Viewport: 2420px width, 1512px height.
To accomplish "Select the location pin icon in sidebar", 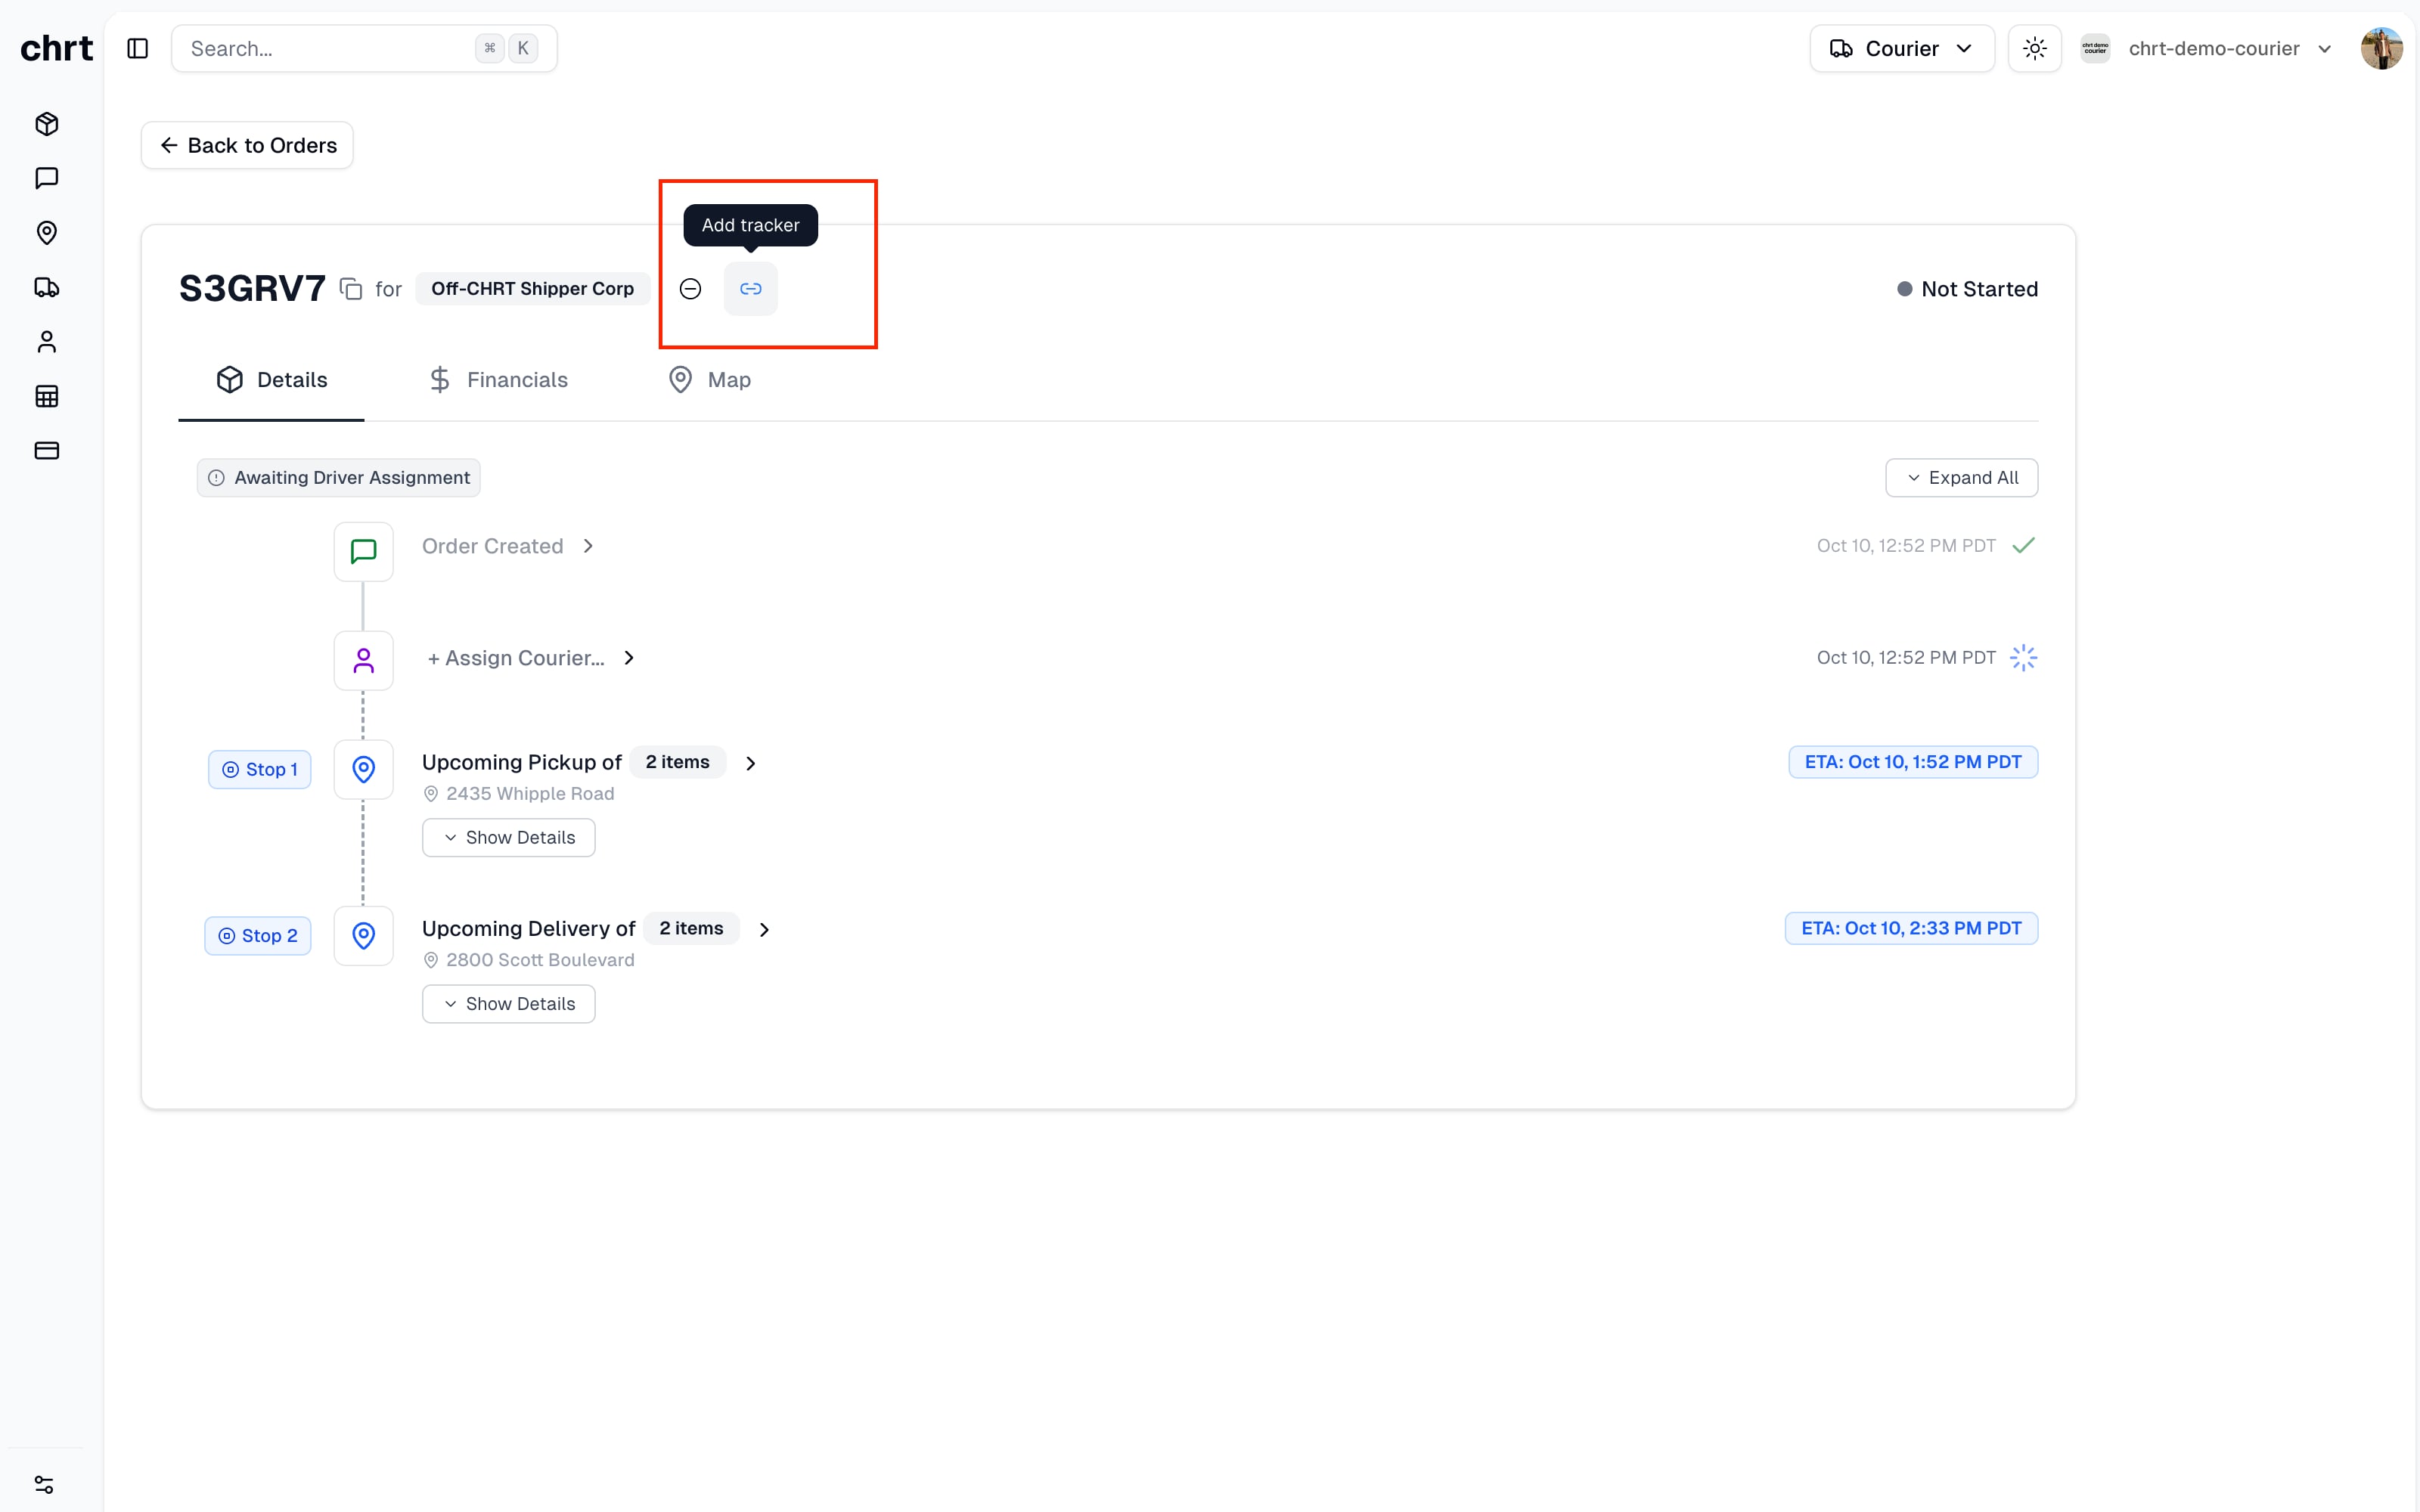I will [x=46, y=233].
